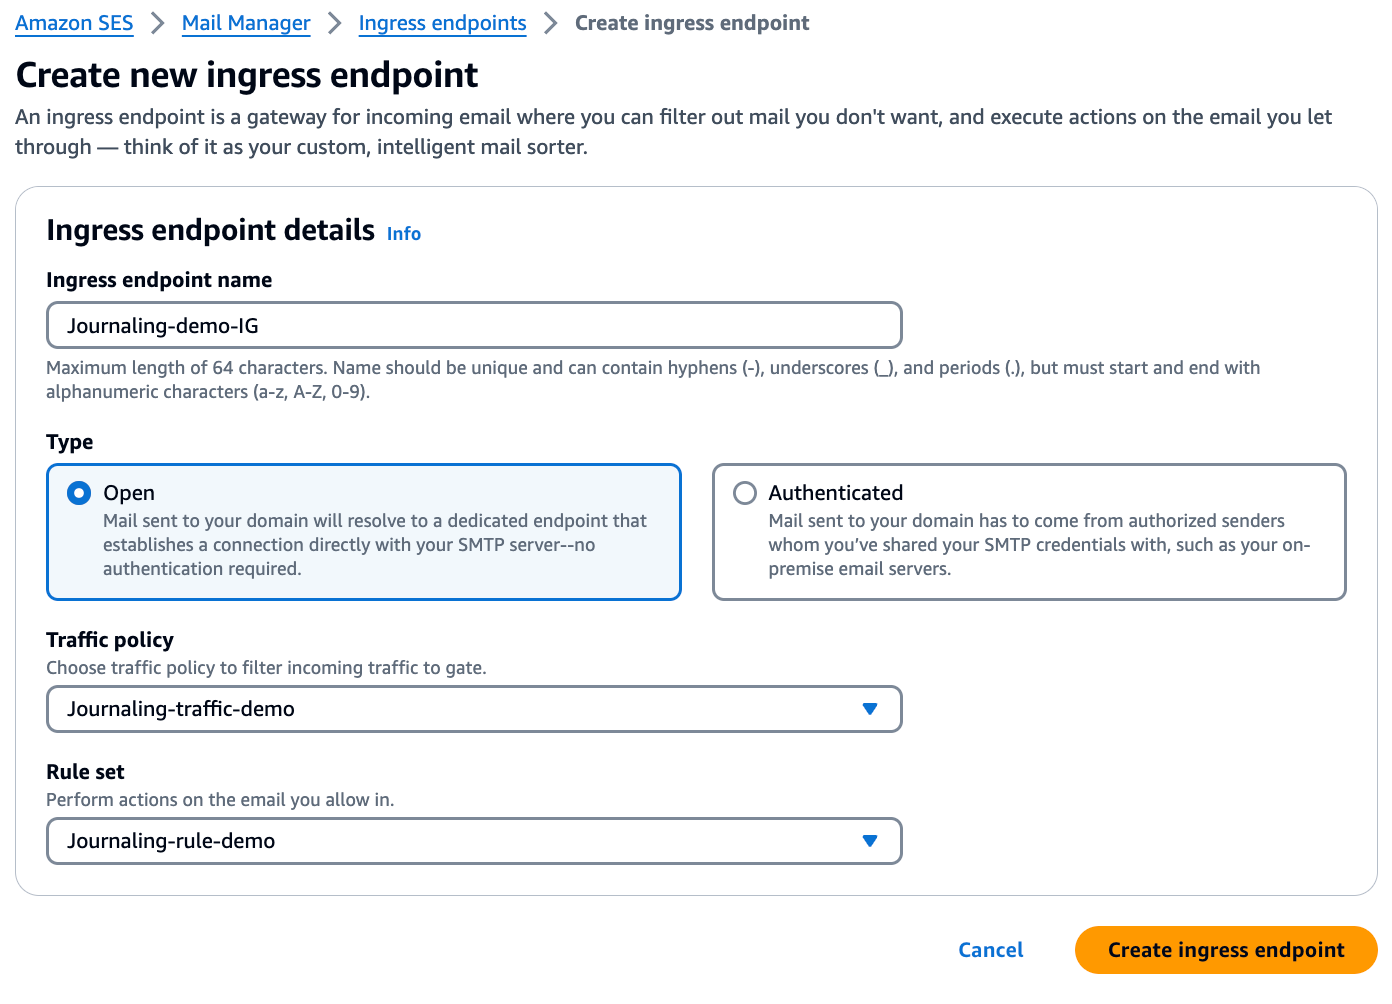Click Journaling-rule-demo selected value
1392x1004 pixels.
click(x=171, y=841)
